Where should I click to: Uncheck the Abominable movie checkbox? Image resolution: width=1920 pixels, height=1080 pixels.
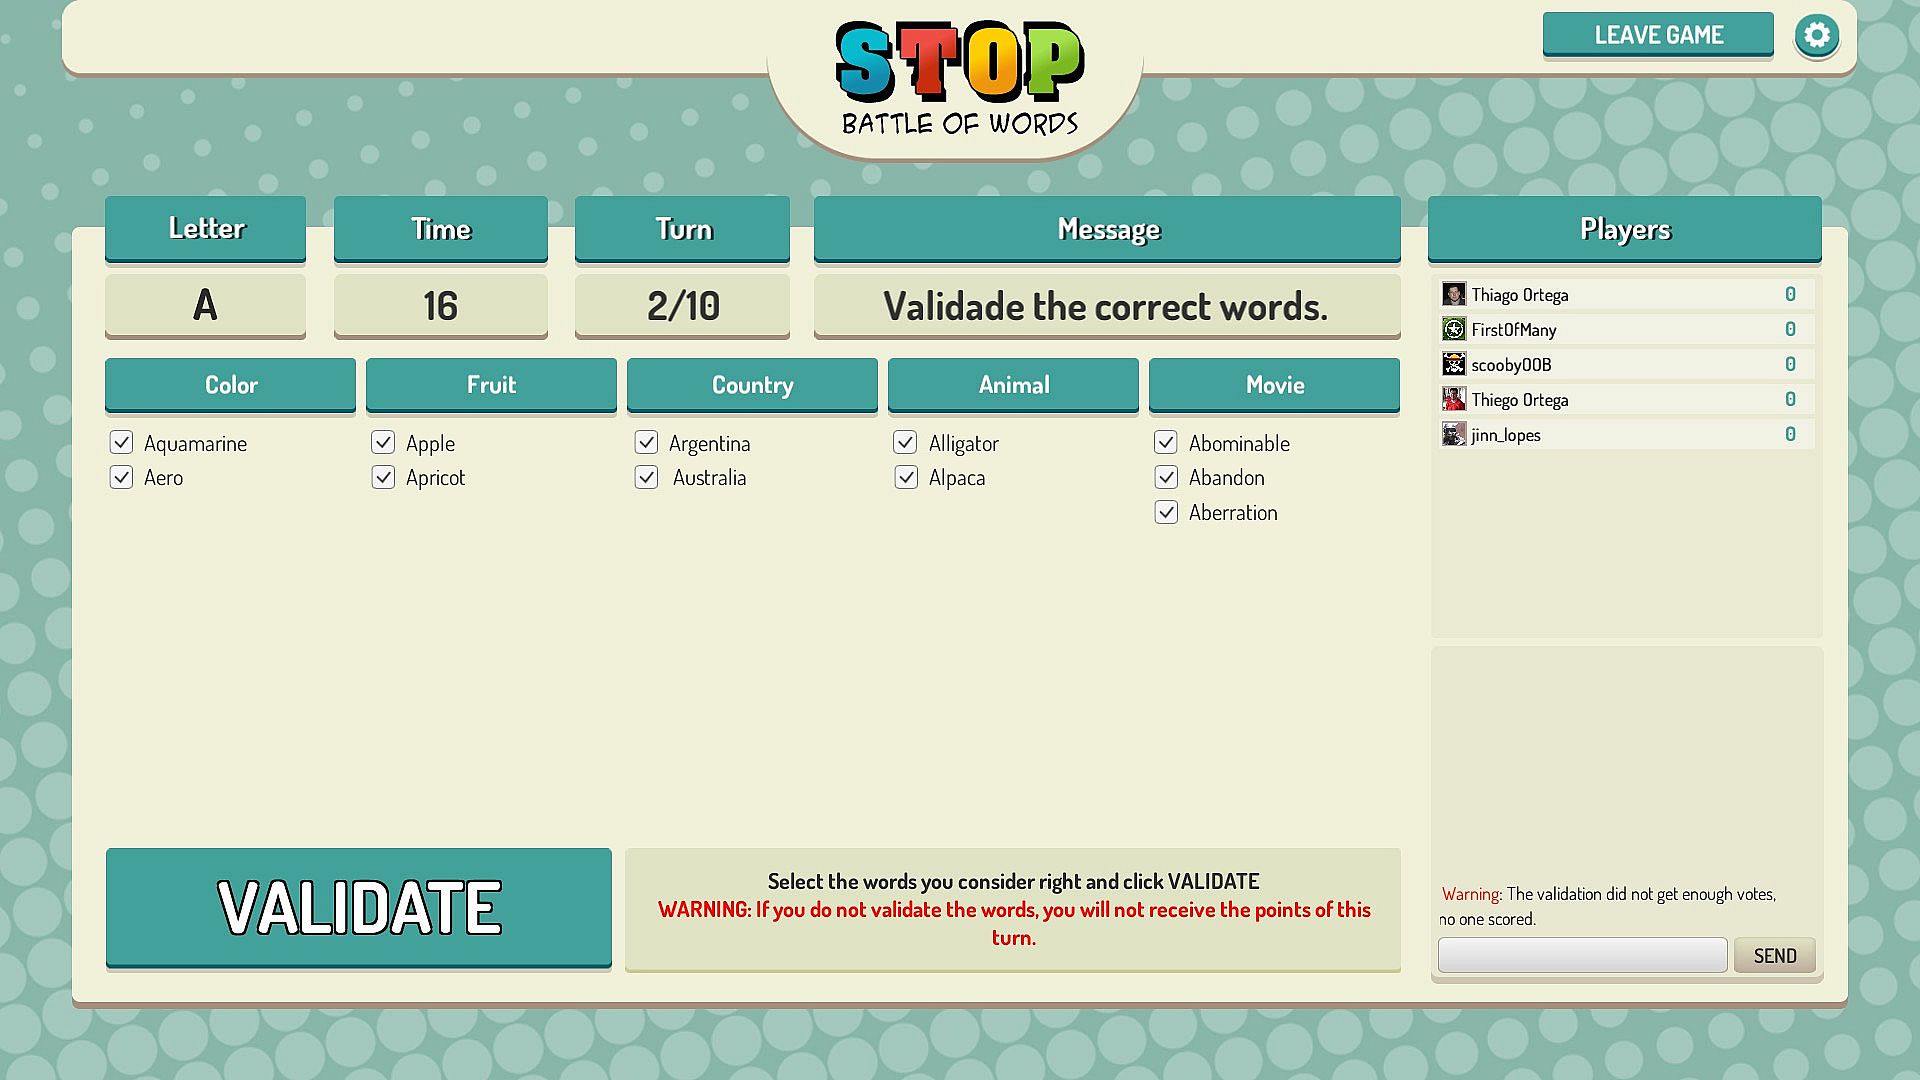pyautogui.click(x=1166, y=442)
